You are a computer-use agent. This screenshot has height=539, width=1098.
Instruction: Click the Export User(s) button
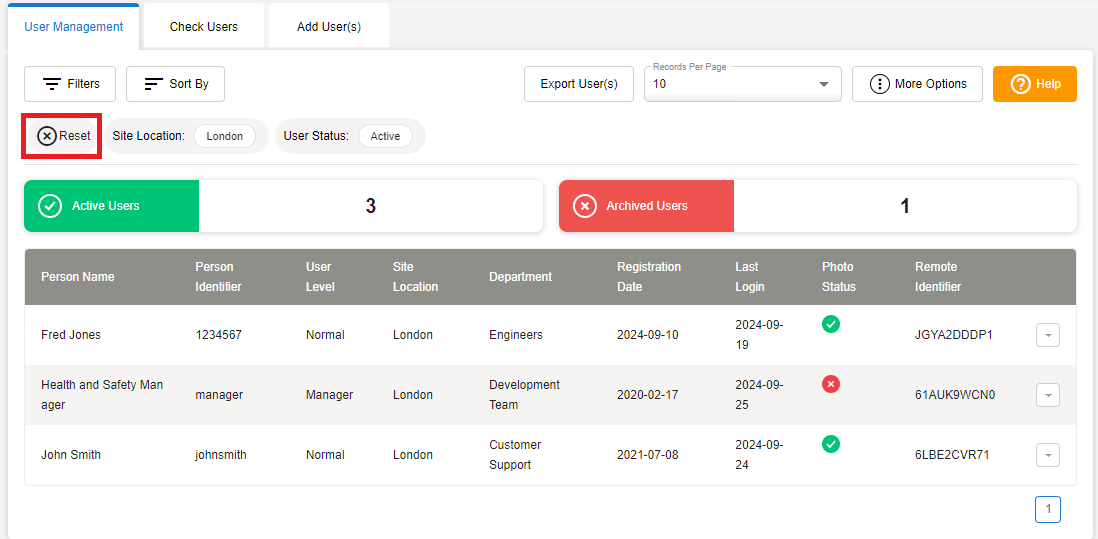coord(579,84)
